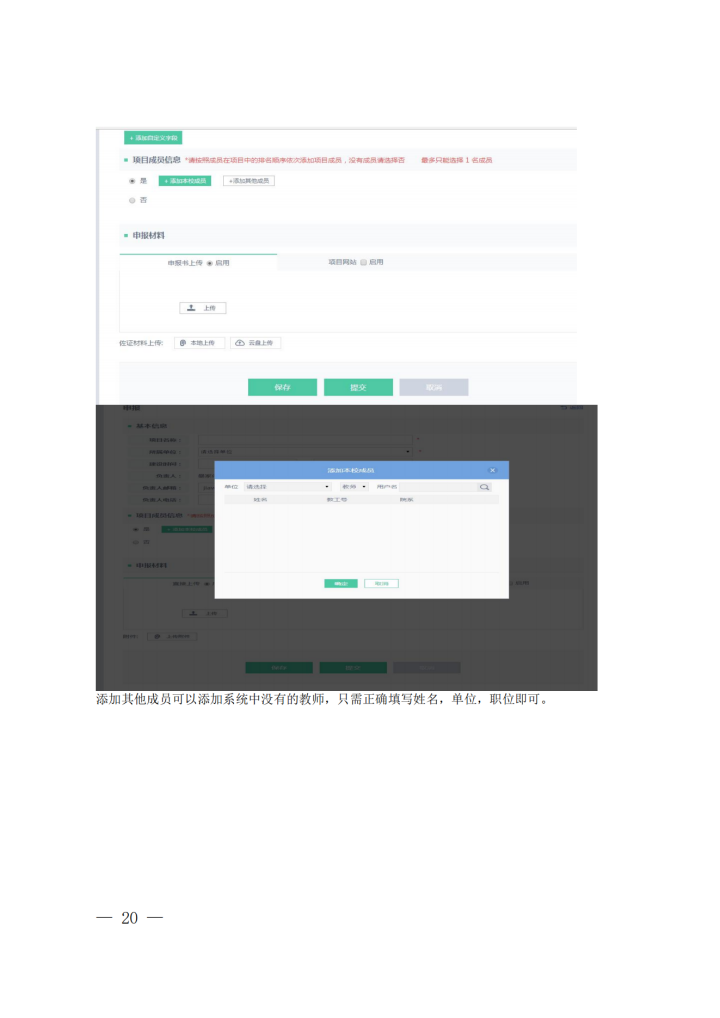
Task: Click the 添加其他成员 button
Action: [248, 181]
